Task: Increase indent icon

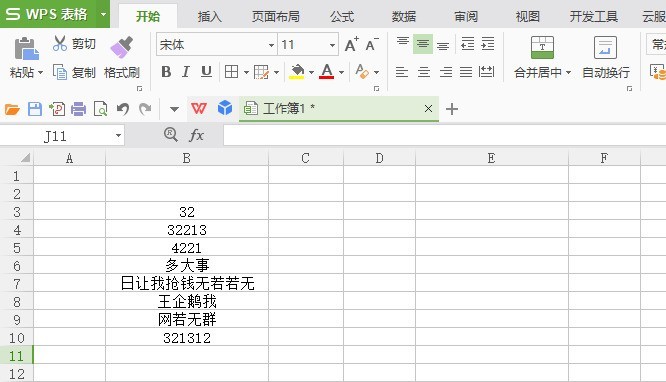Action: coord(488,44)
